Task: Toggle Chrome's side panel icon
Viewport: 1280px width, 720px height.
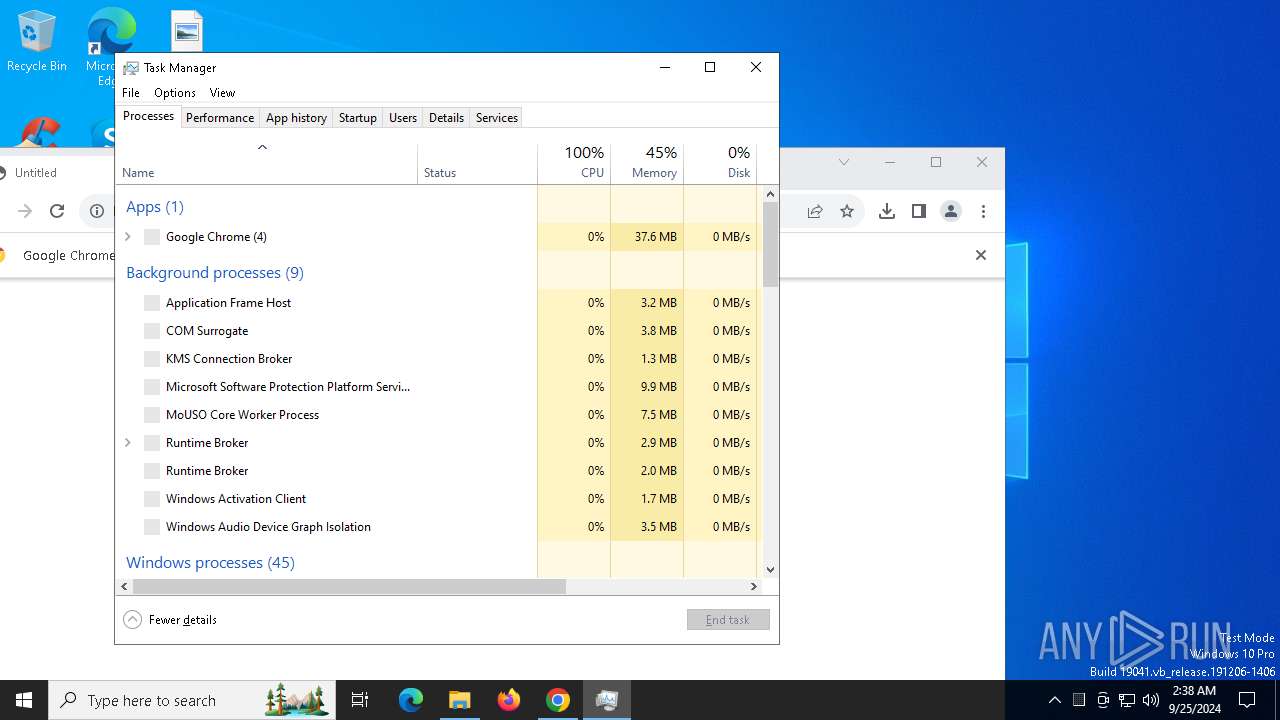Action: tap(918, 211)
